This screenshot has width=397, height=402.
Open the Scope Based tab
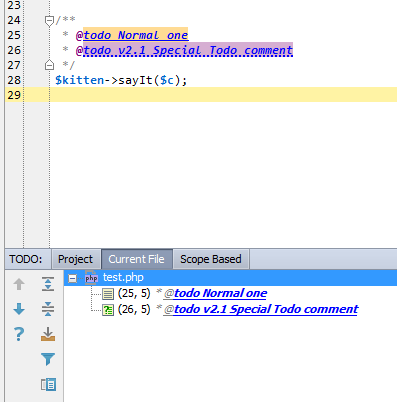(x=211, y=259)
